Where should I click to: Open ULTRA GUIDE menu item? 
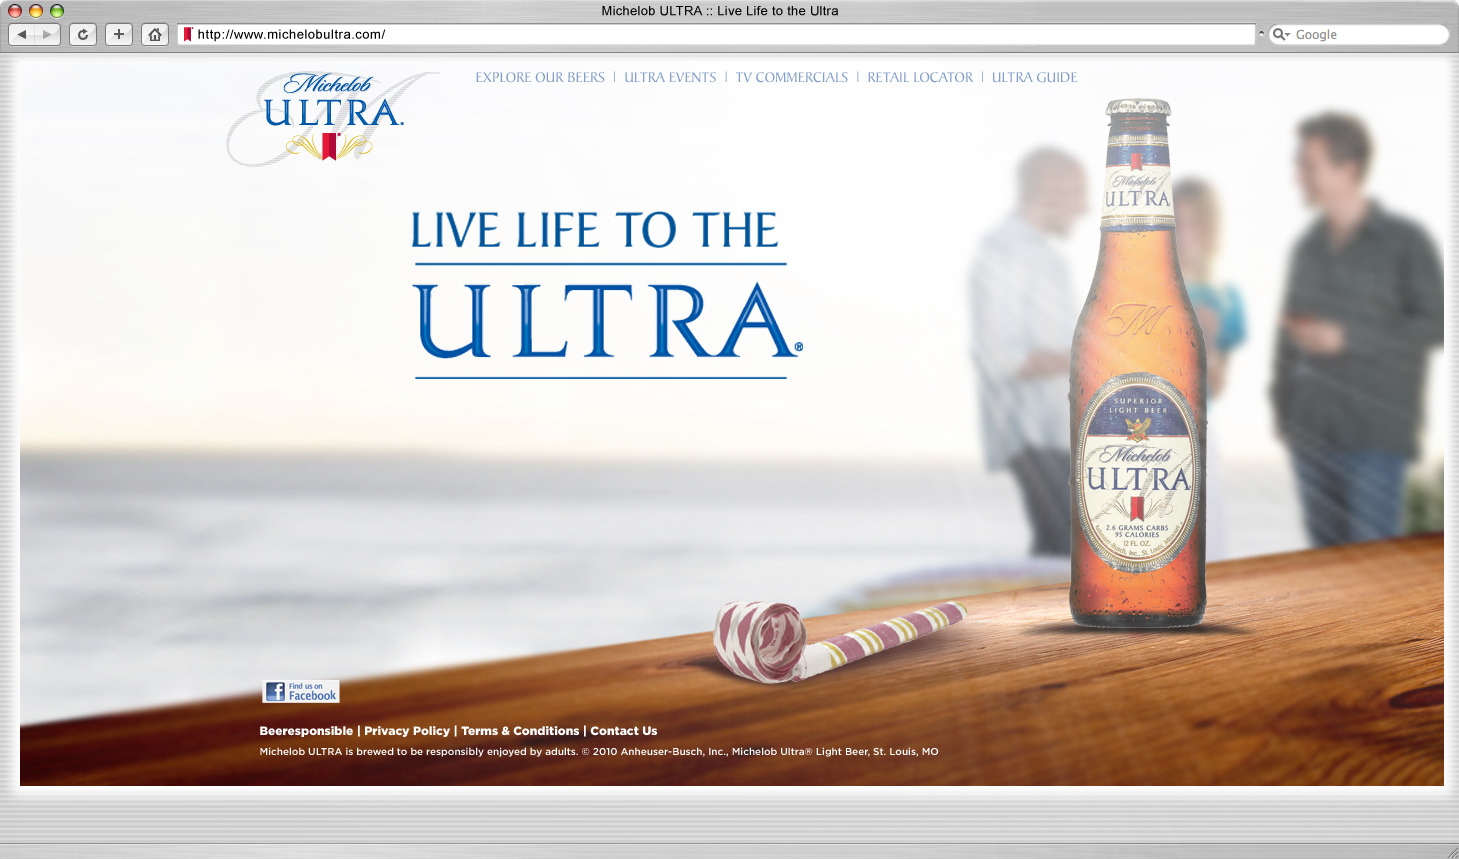coord(1034,77)
